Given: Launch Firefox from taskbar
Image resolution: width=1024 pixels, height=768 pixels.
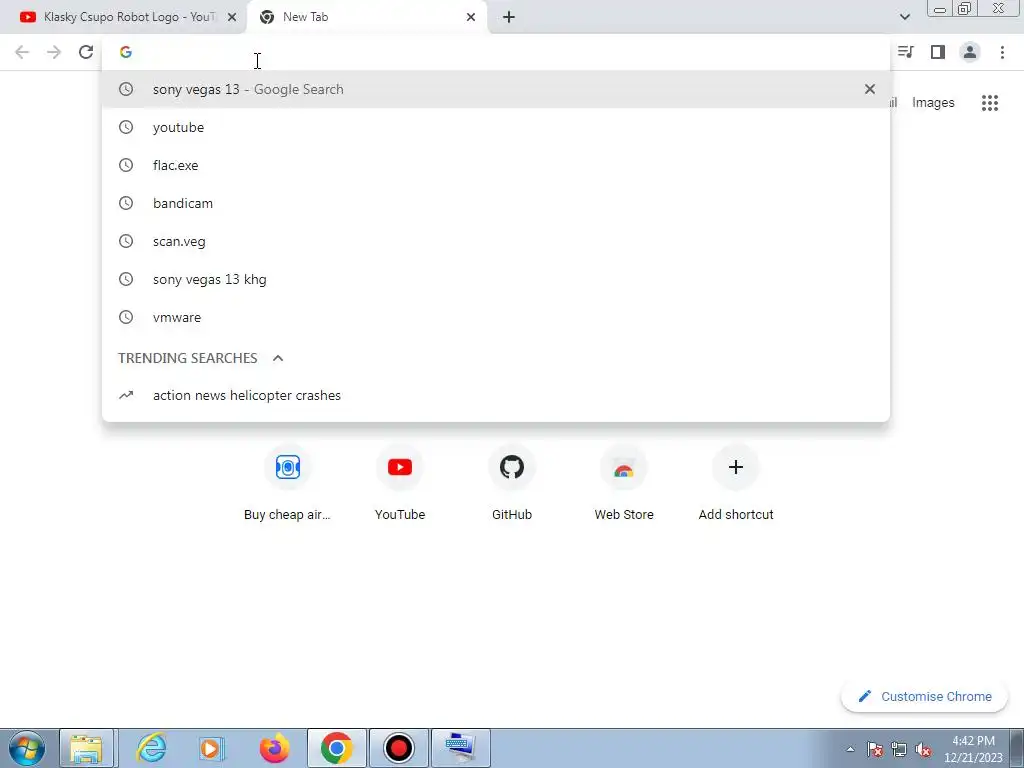Looking at the screenshot, I should click(x=274, y=748).
